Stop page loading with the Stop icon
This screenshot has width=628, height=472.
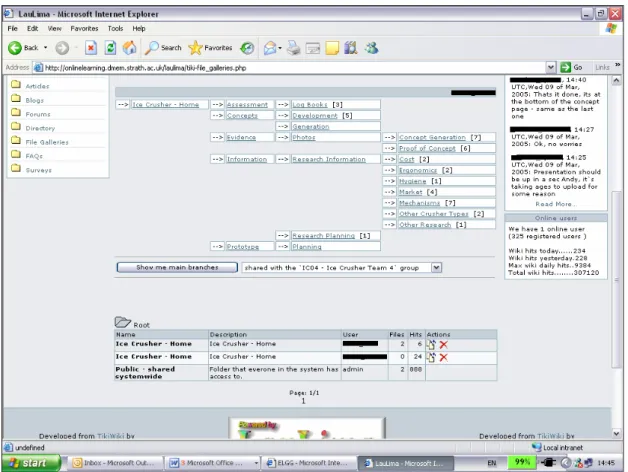tap(91, 48)
